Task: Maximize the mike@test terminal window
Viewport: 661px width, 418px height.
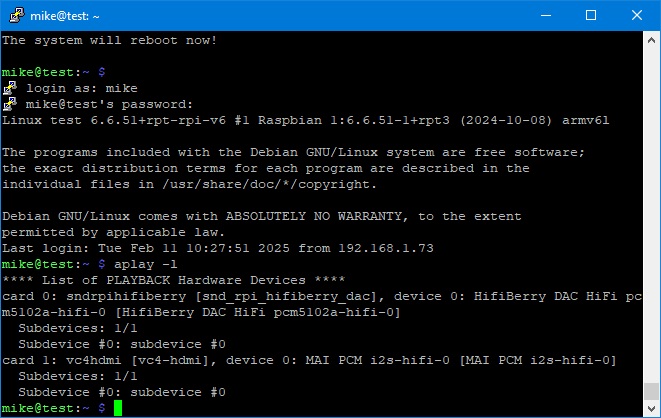Action: click(x=591, y=16)
